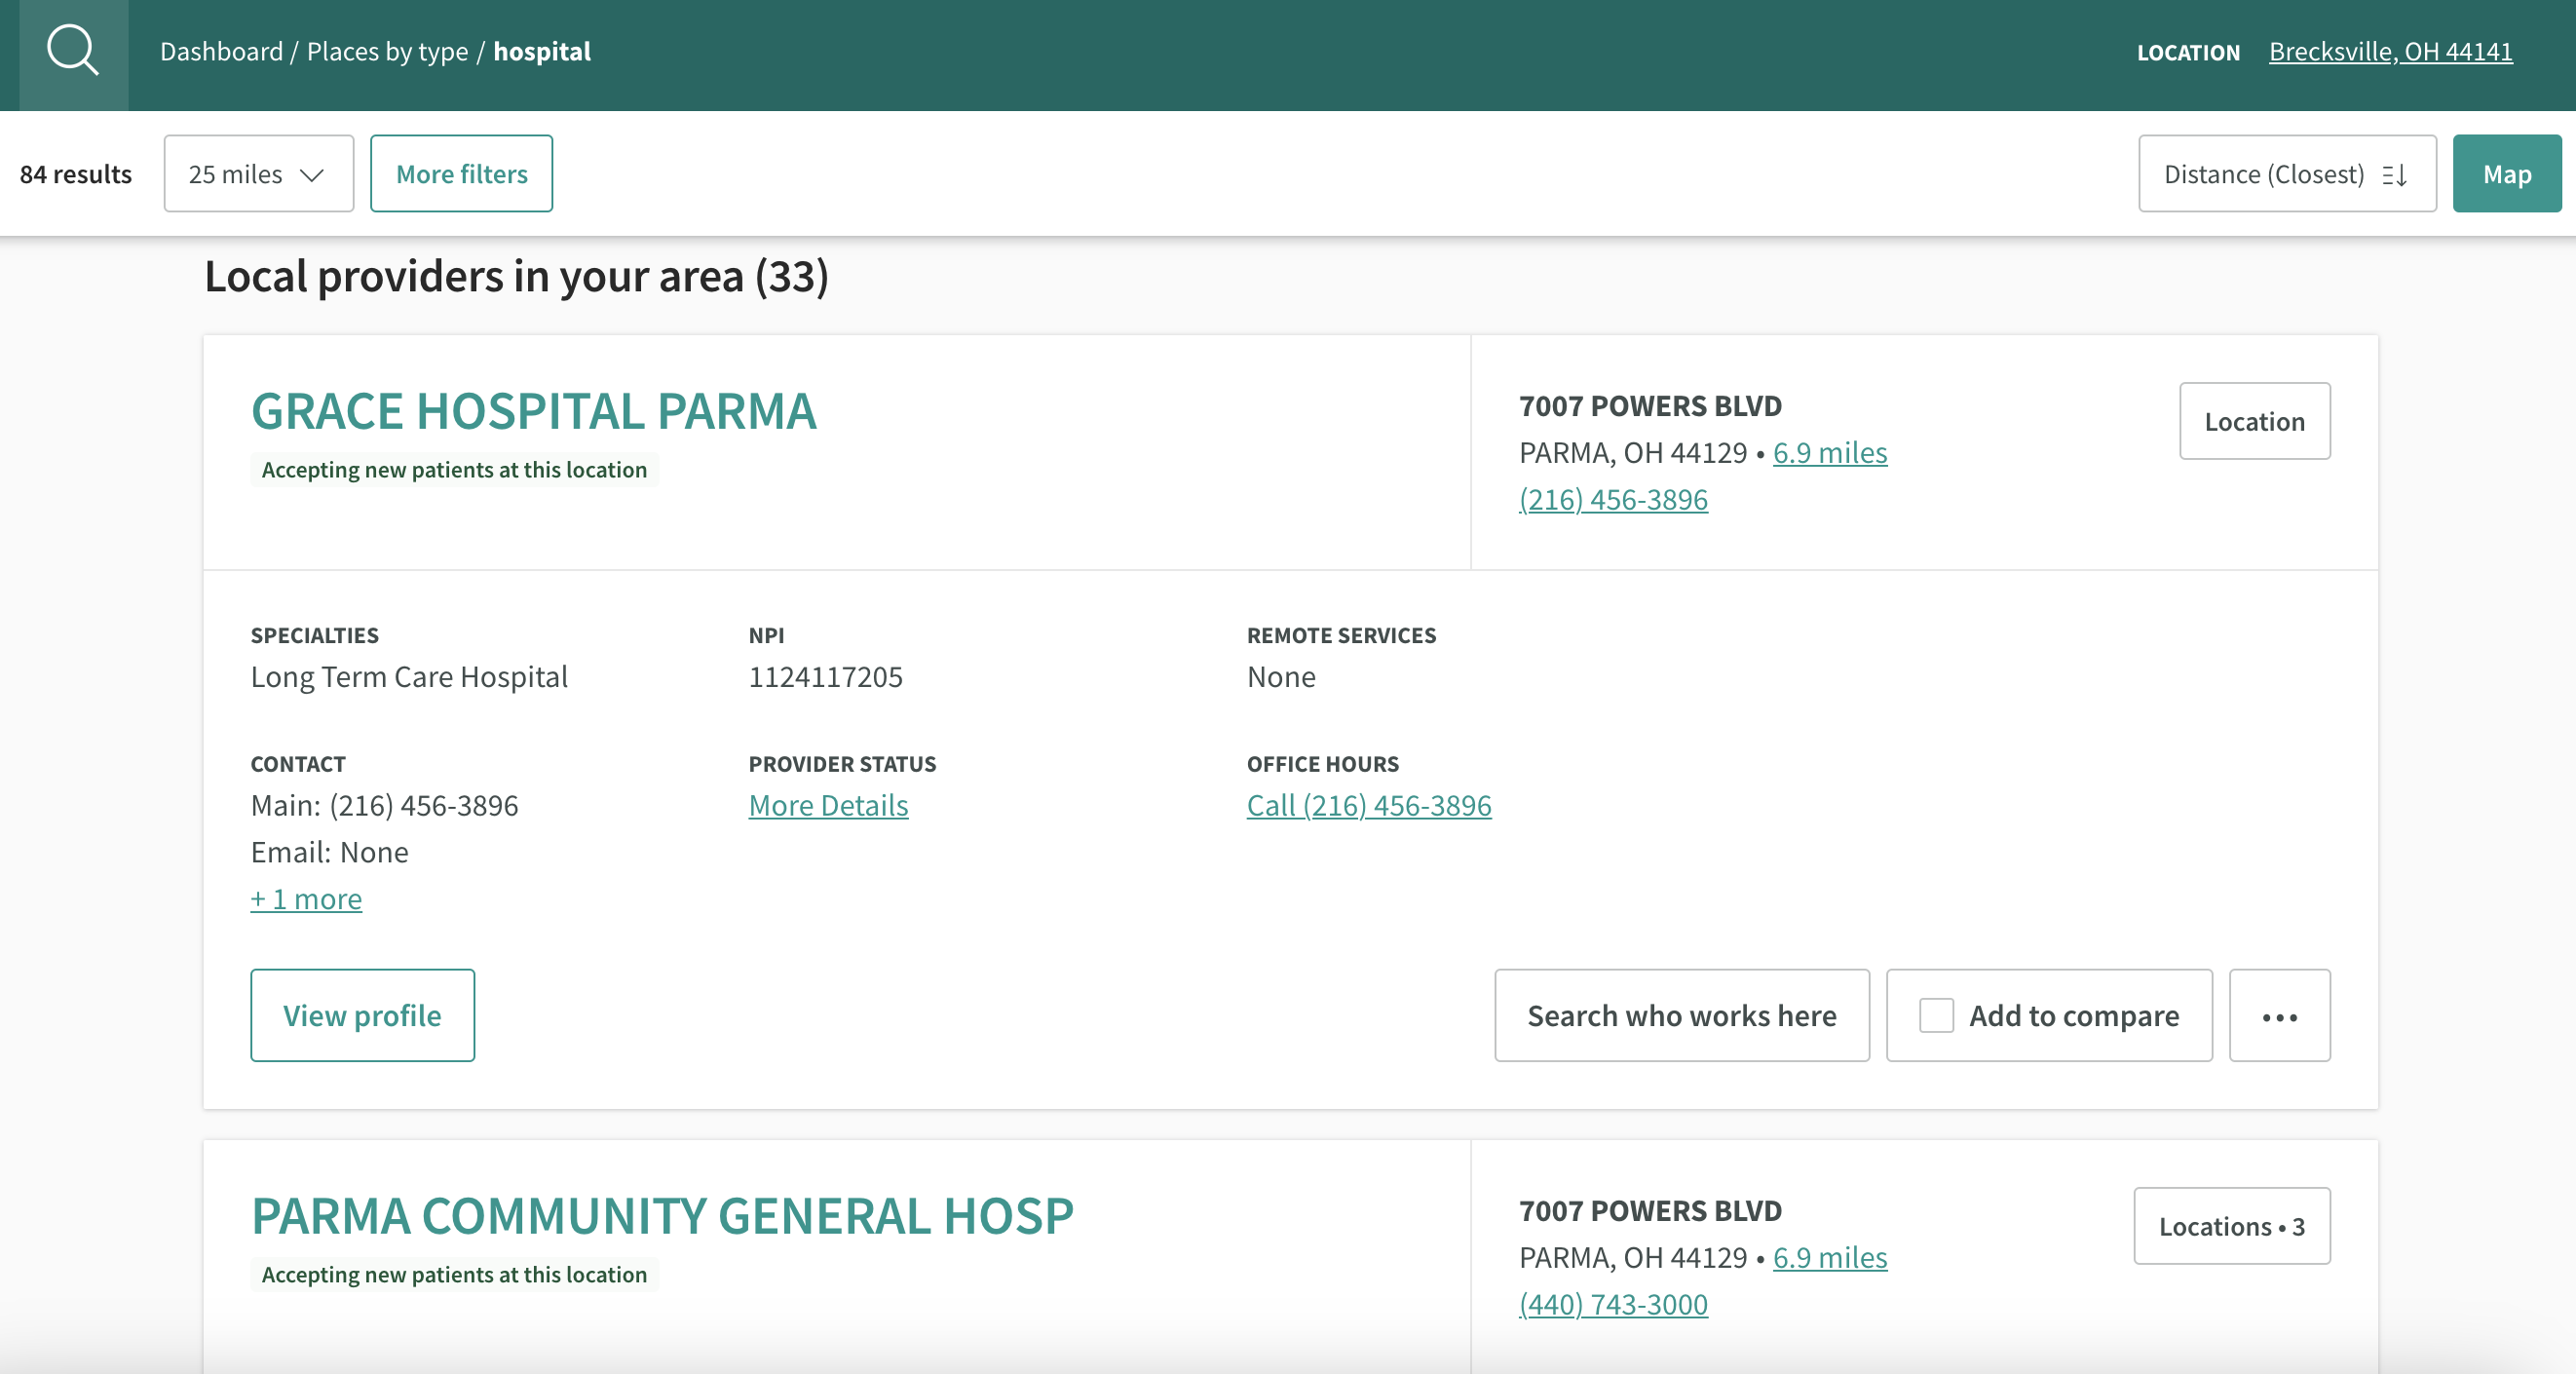Open the 25 miles radius dropdown
Viewport: 2576px width, 1374px height.
[259, 174]
